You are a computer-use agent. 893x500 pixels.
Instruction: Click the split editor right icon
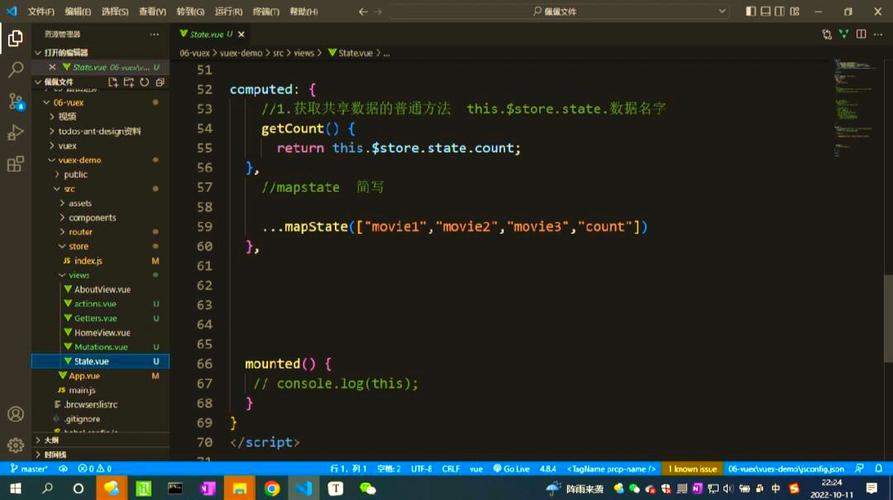coord(861,34)
